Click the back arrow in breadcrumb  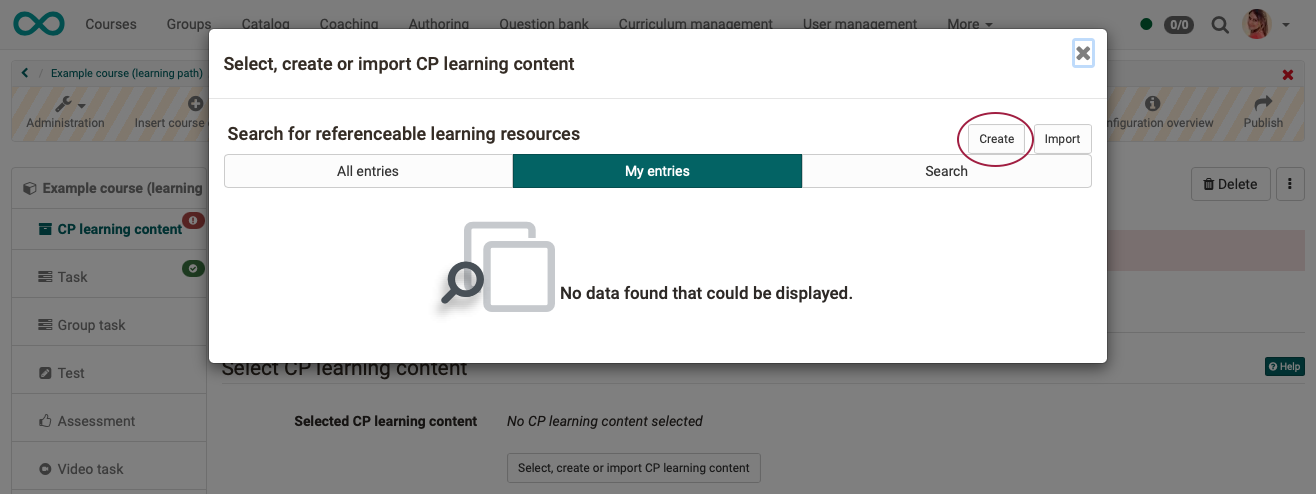pyautogui.click(x=25, y=73)
